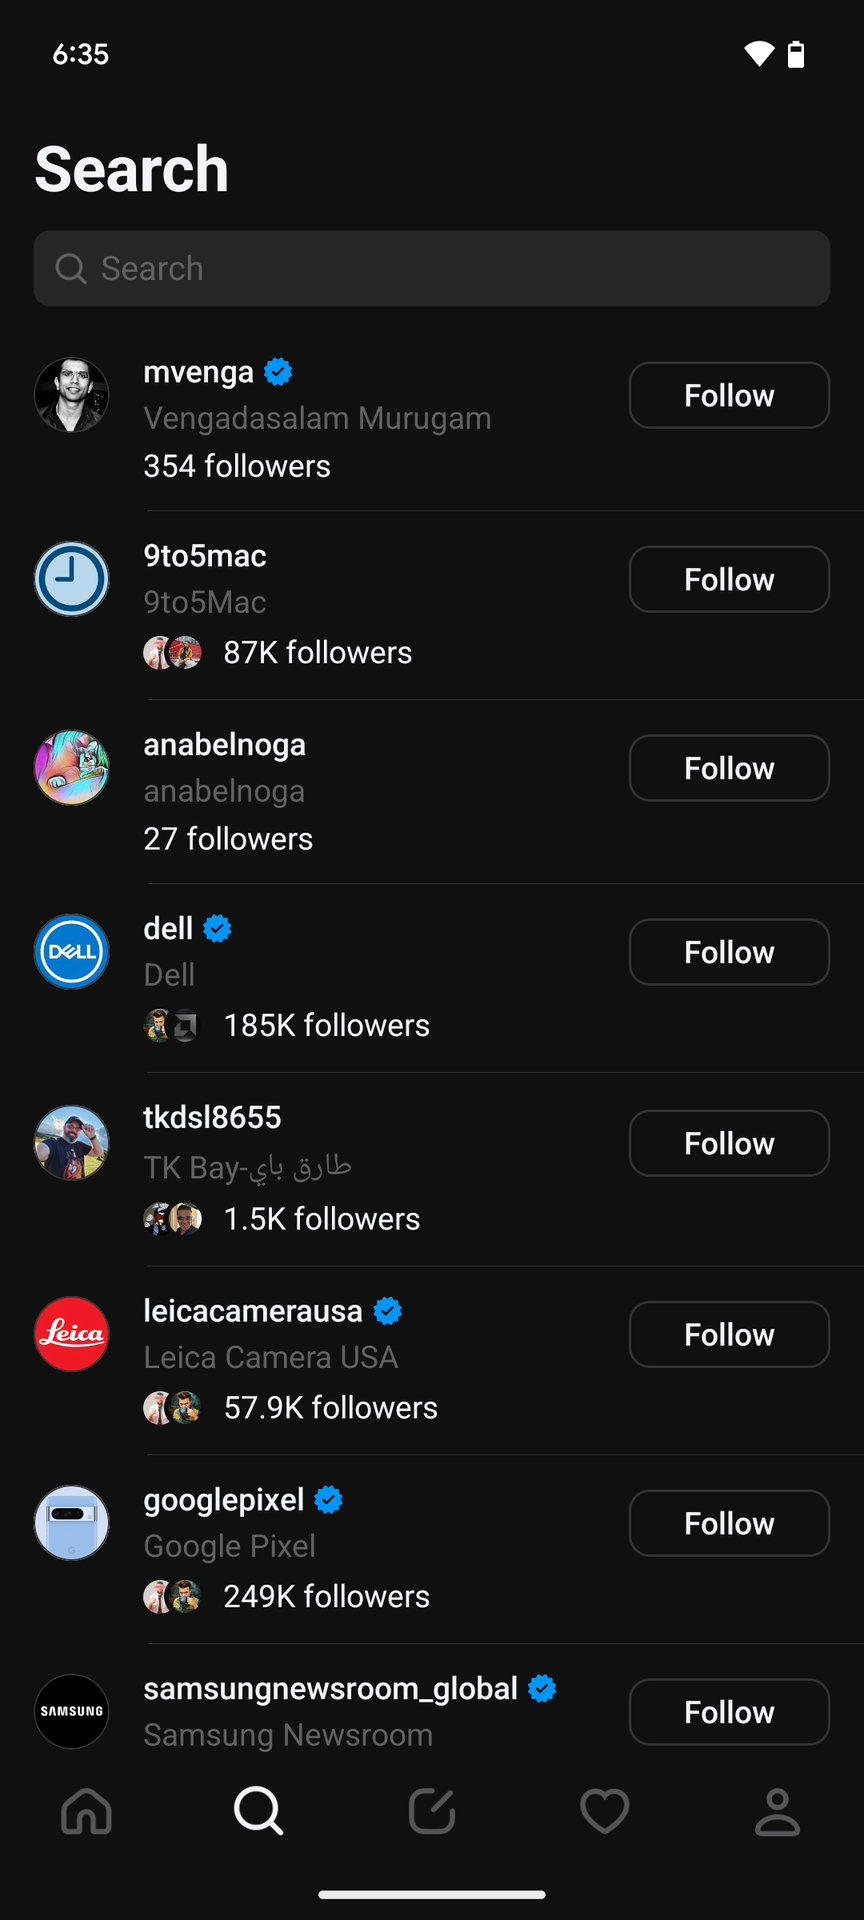Tap mvenga's profile photo
Screen dimensions: 864x1920
coord(72,395)
